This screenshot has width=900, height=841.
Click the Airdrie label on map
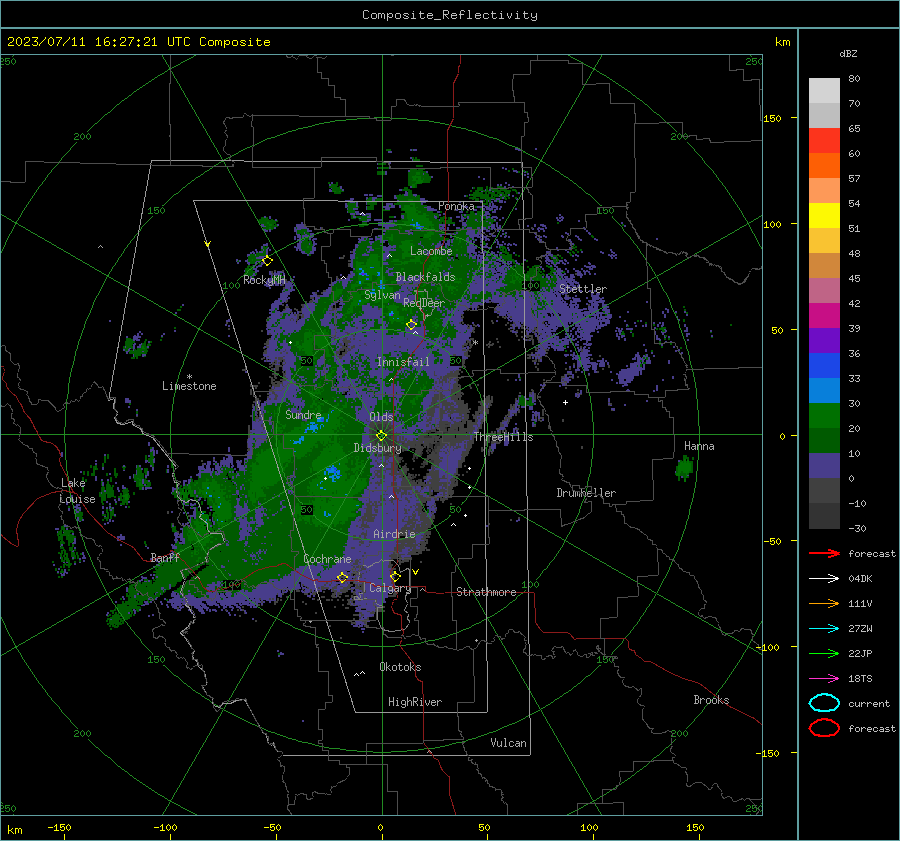click(394, 534)
